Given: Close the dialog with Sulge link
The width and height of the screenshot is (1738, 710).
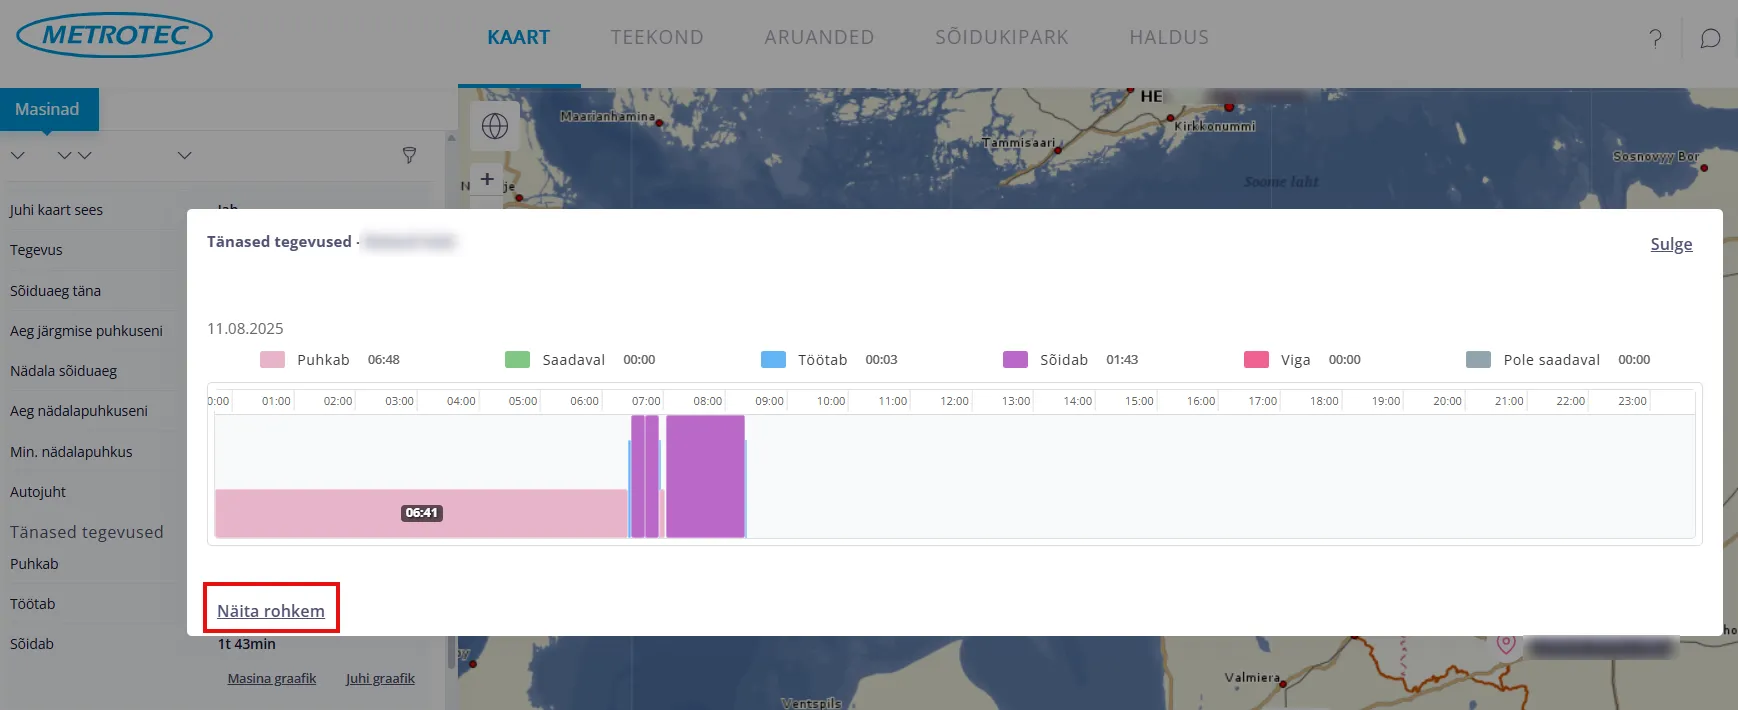Looking at the screenshot, I should coord(1670,244).
